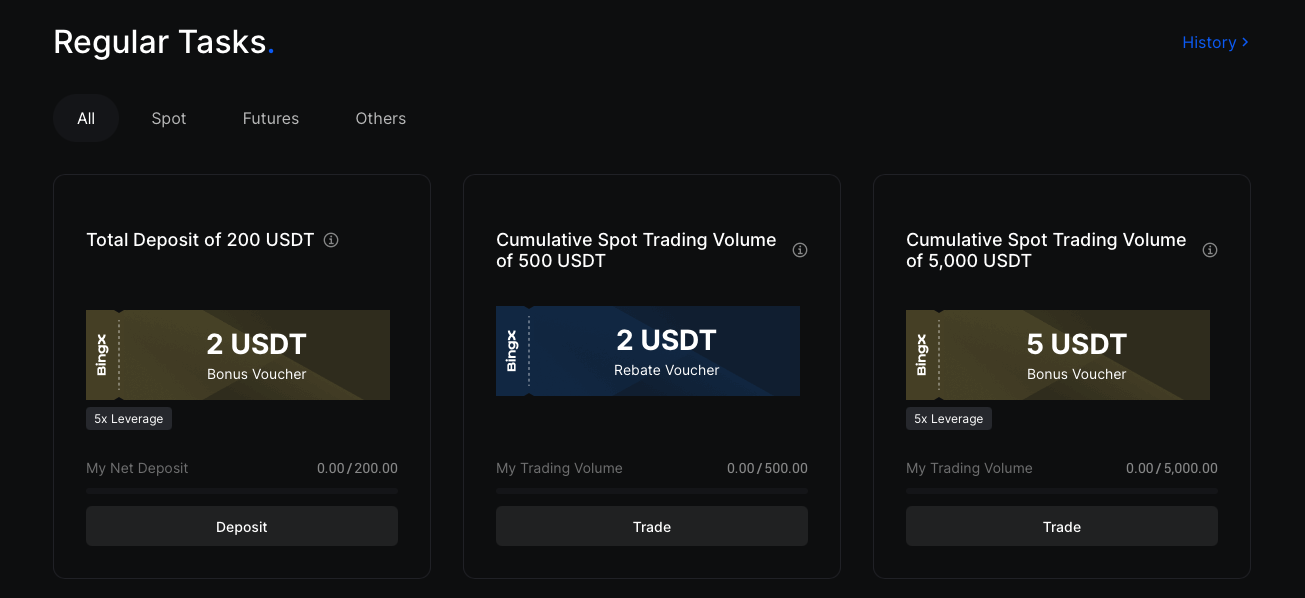
Task: Select the All filter tab
Action: click(86, 118)
